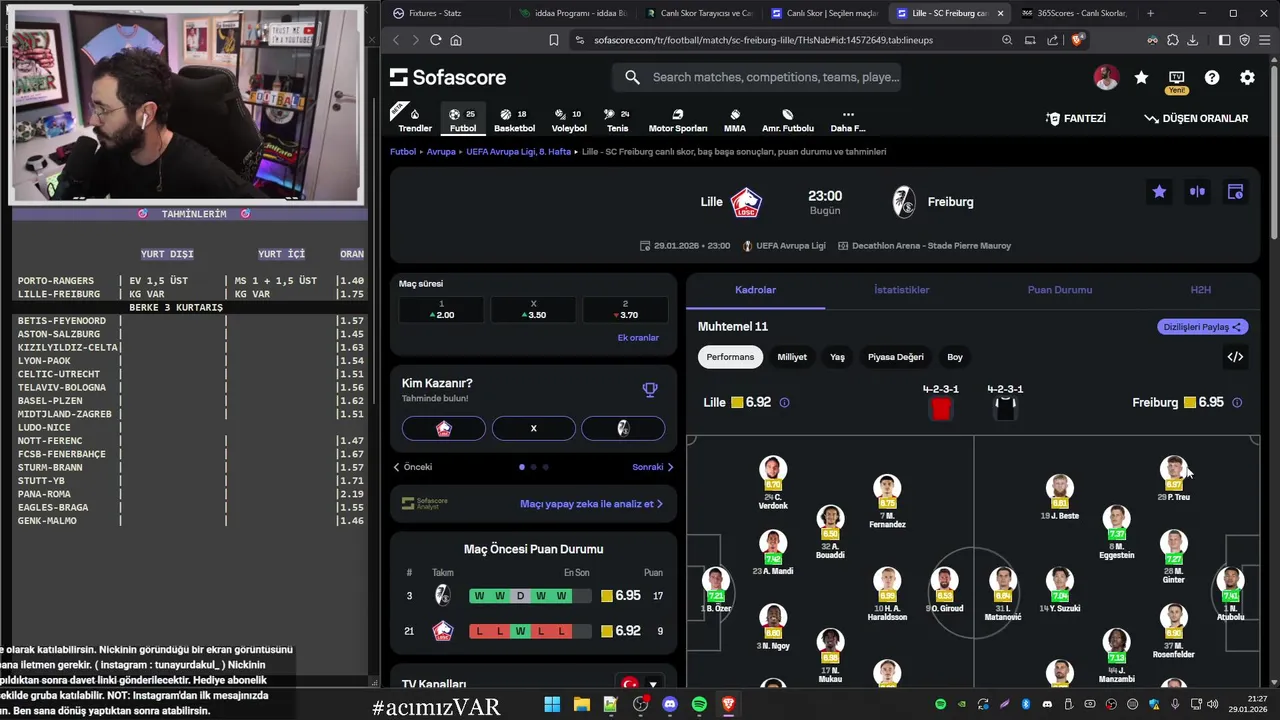Select the Kadrolar tab
This screenshot has width=1280, height=720.
(756, 290)
